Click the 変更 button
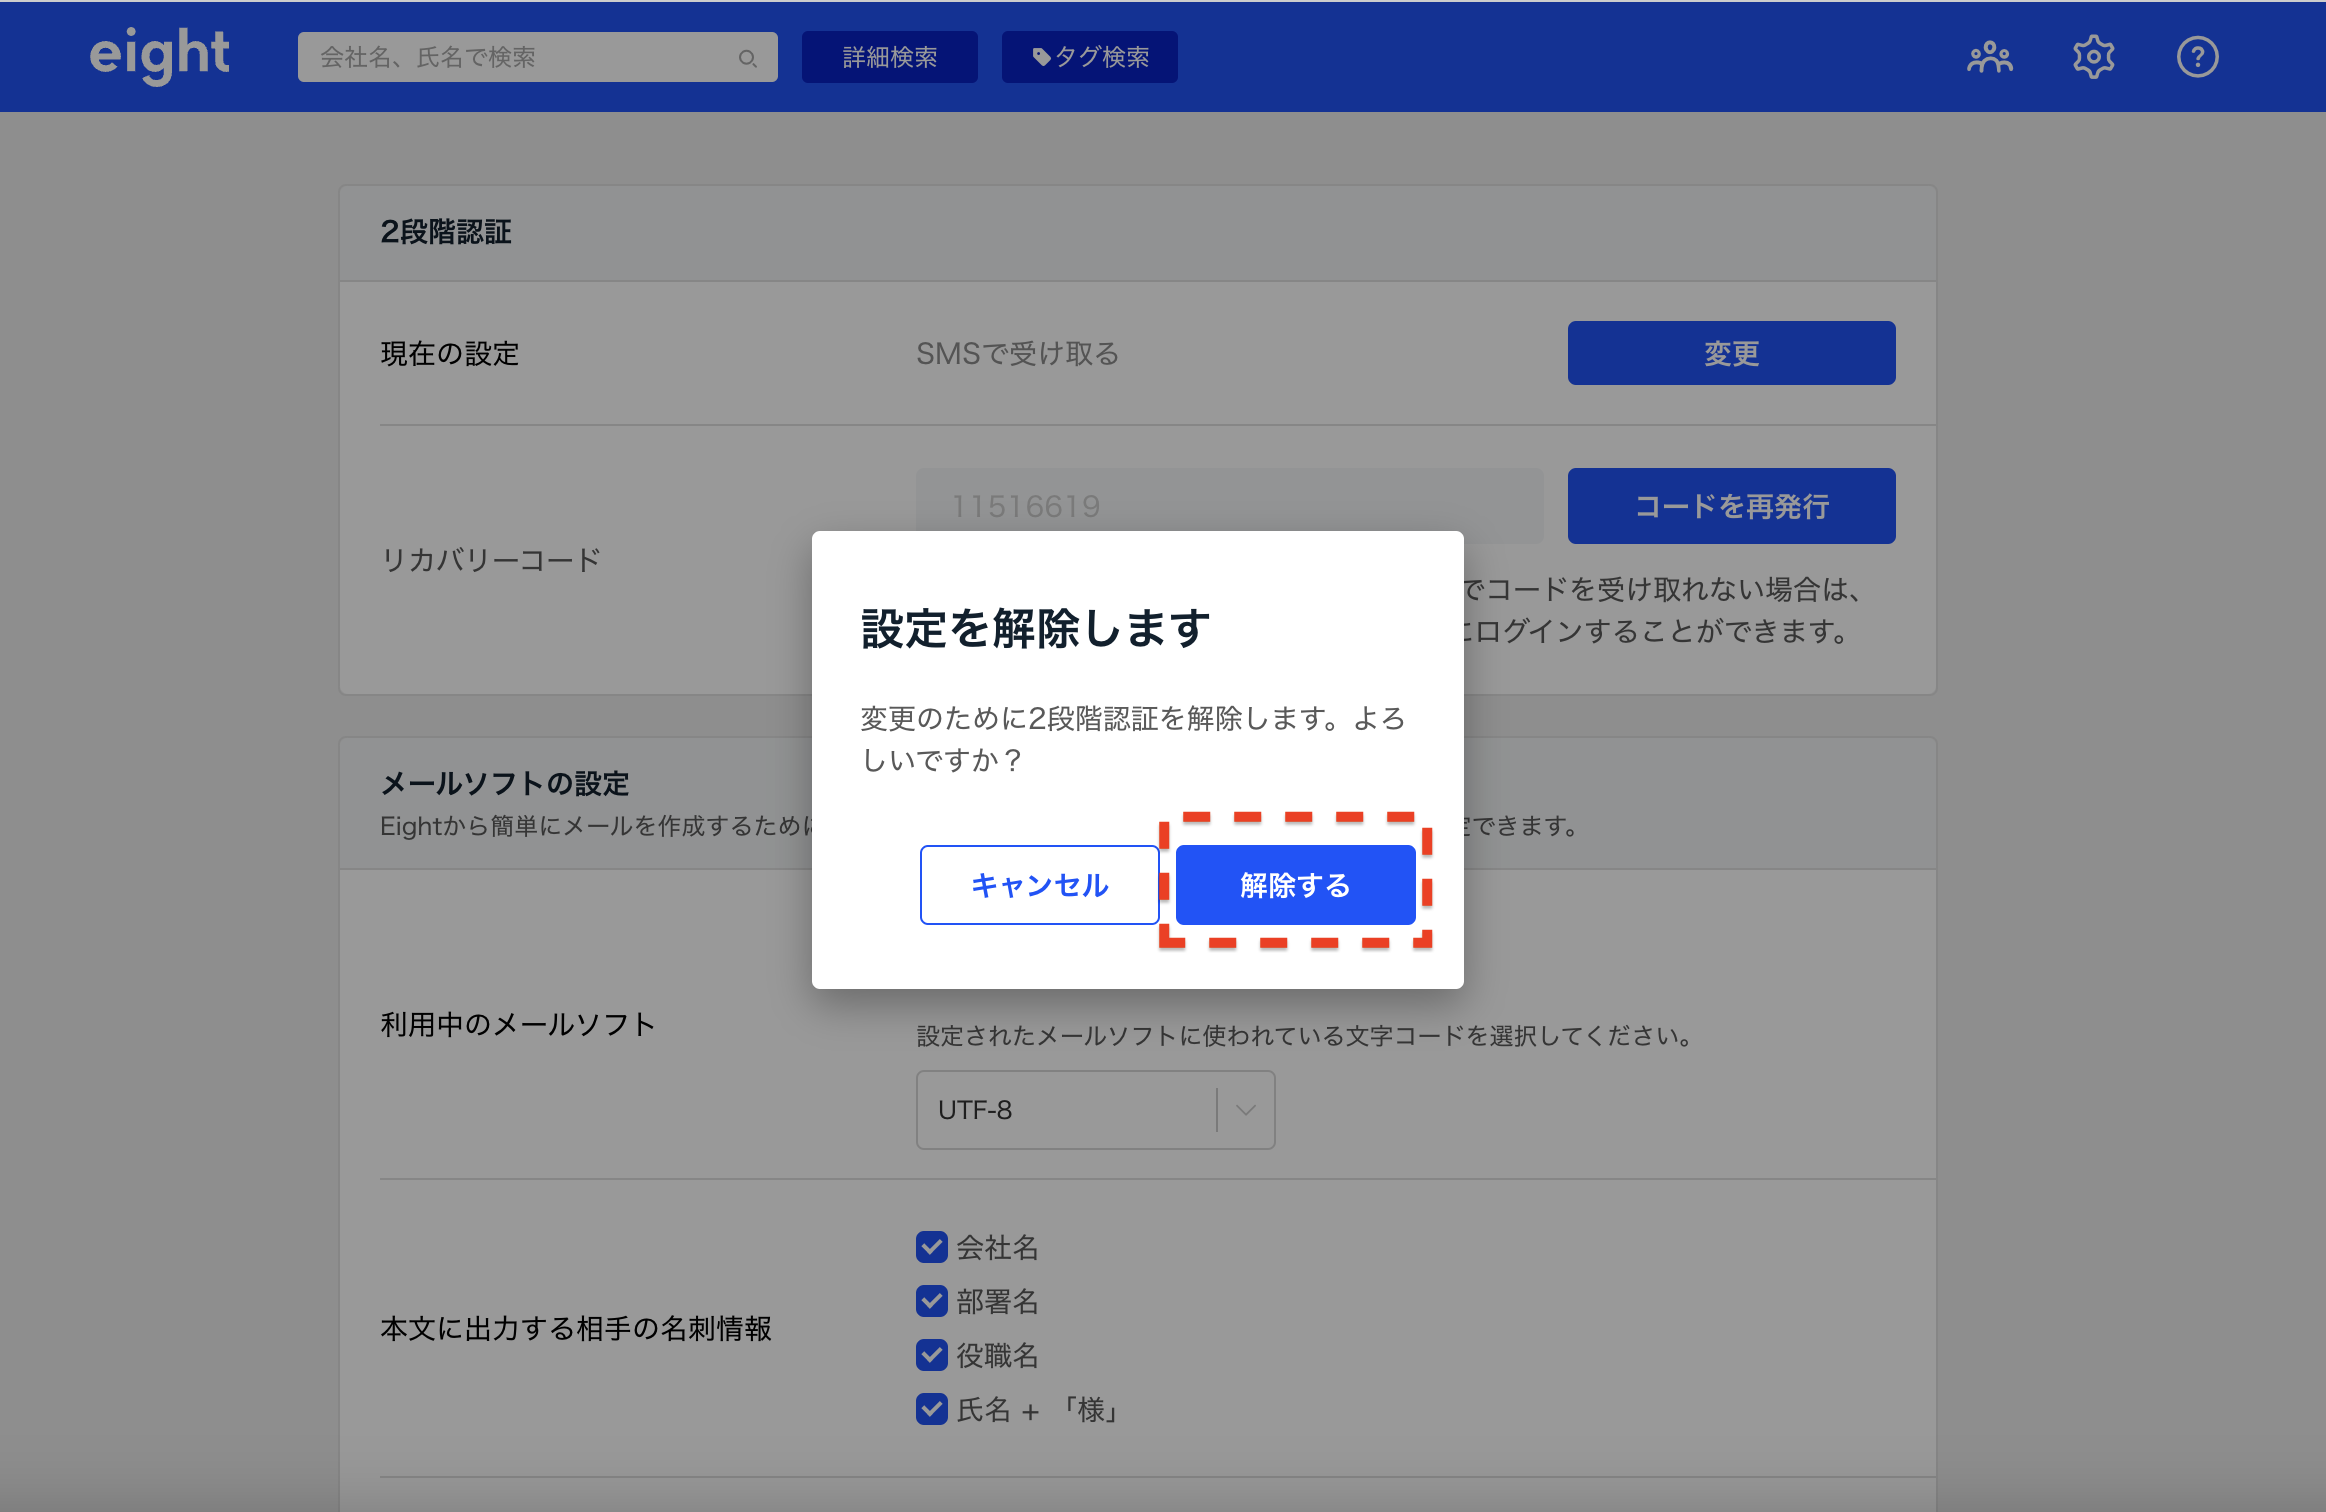2326x1512 pixels. (1731, 353)
